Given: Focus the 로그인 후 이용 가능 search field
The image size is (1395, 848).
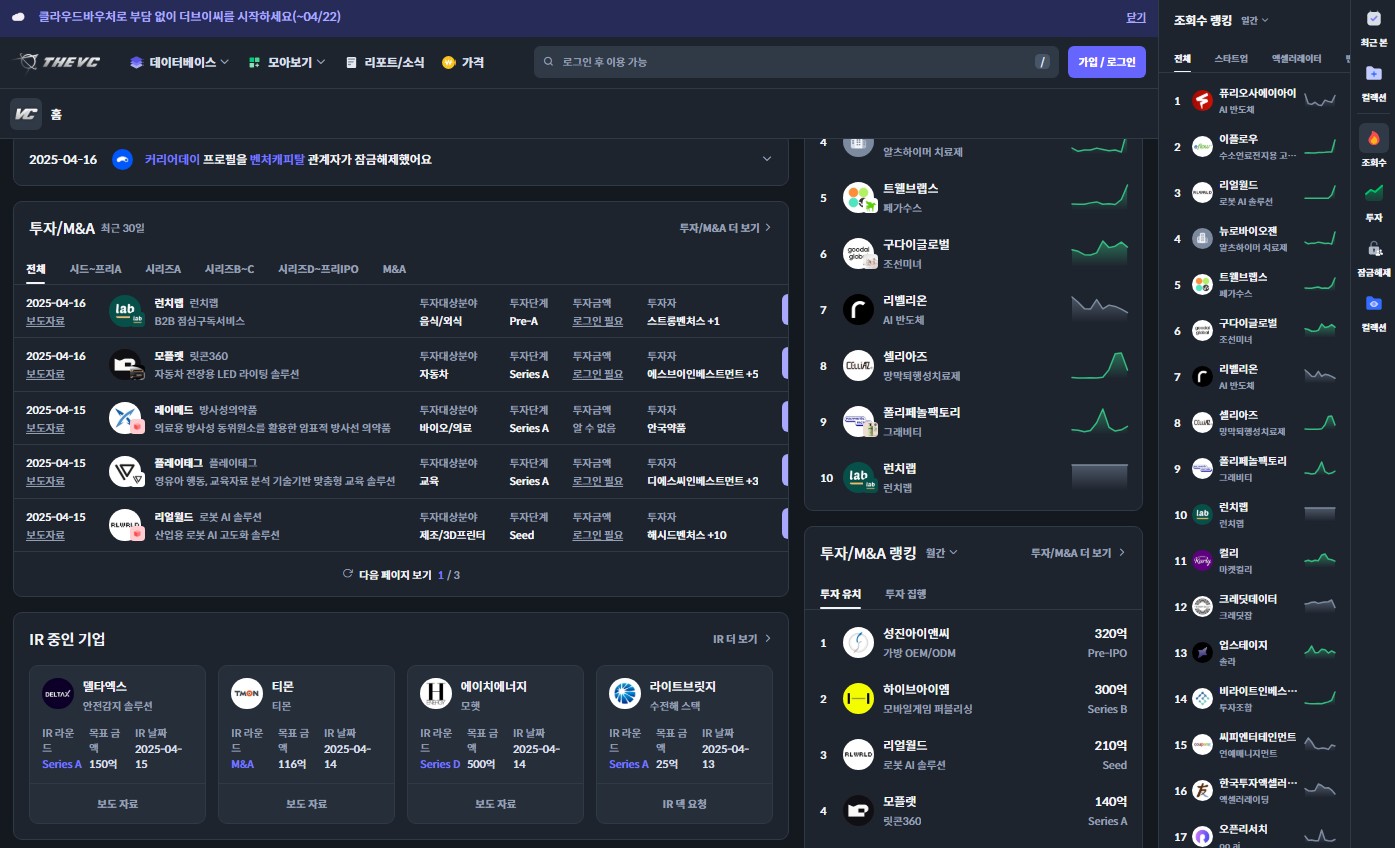Looking at the screenshot, I should point(795,62).
